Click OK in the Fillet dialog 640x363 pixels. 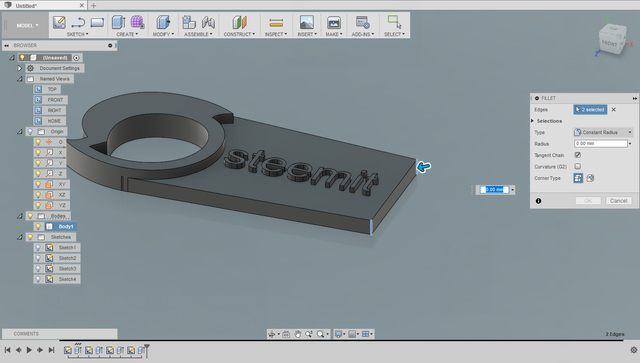588,201
